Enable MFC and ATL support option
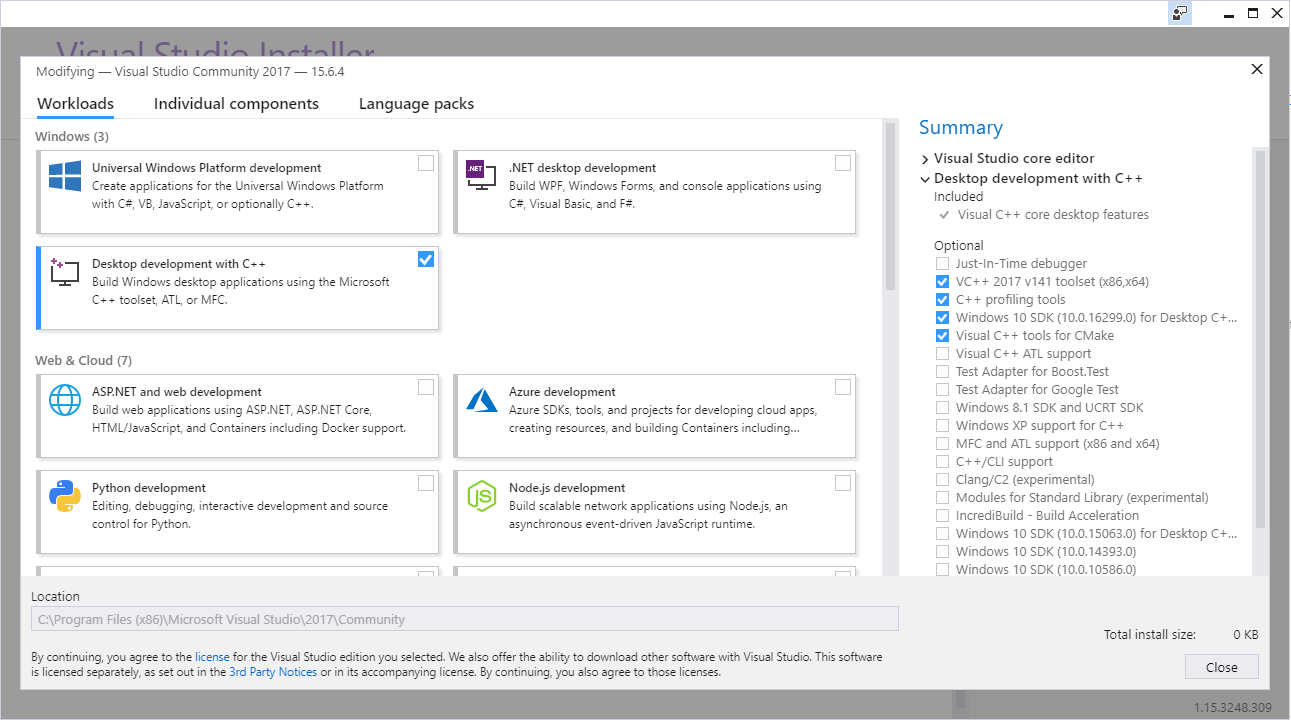 pos(942,444)
